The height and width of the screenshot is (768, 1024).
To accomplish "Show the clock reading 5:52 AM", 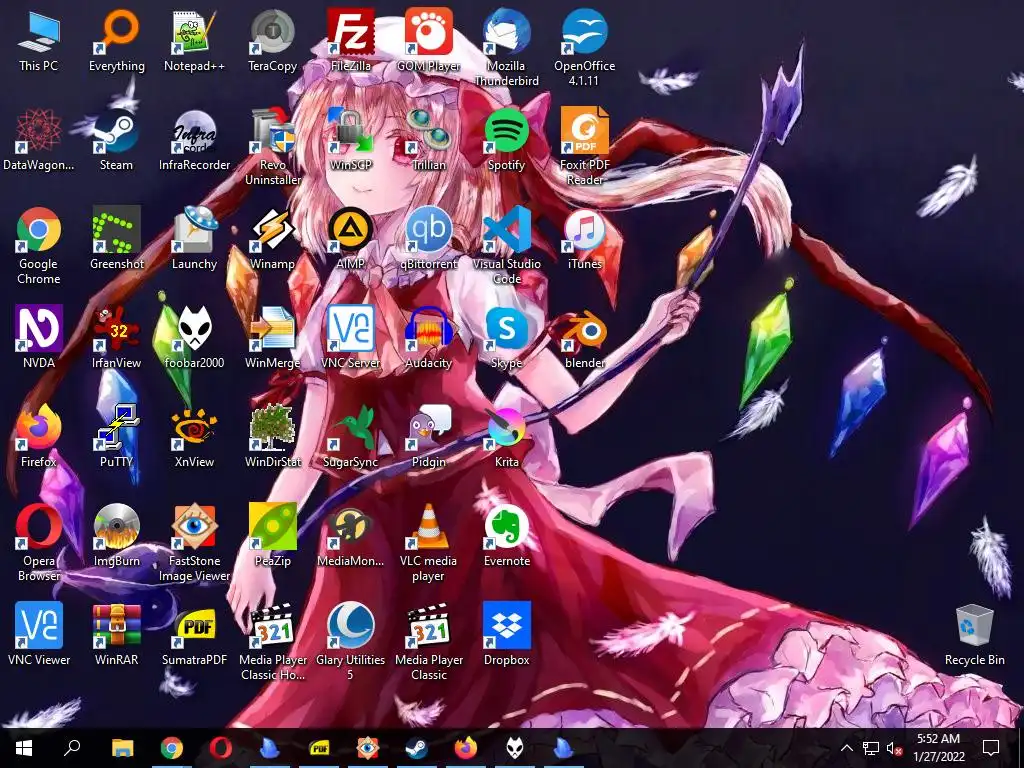I will tap(938, 748).
